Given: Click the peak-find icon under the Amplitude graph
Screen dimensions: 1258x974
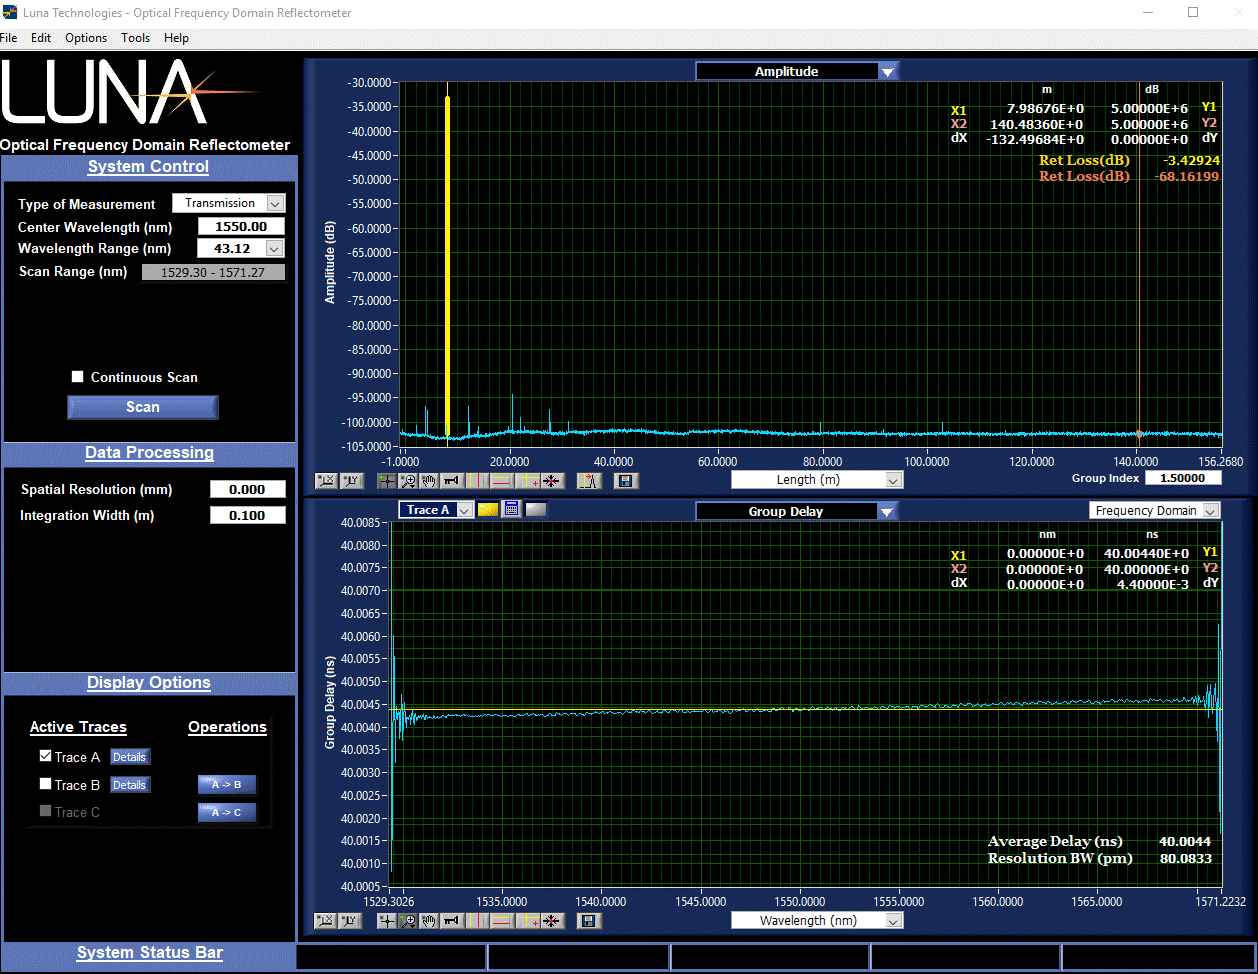Looking at the screenshot, I should 589,481.
